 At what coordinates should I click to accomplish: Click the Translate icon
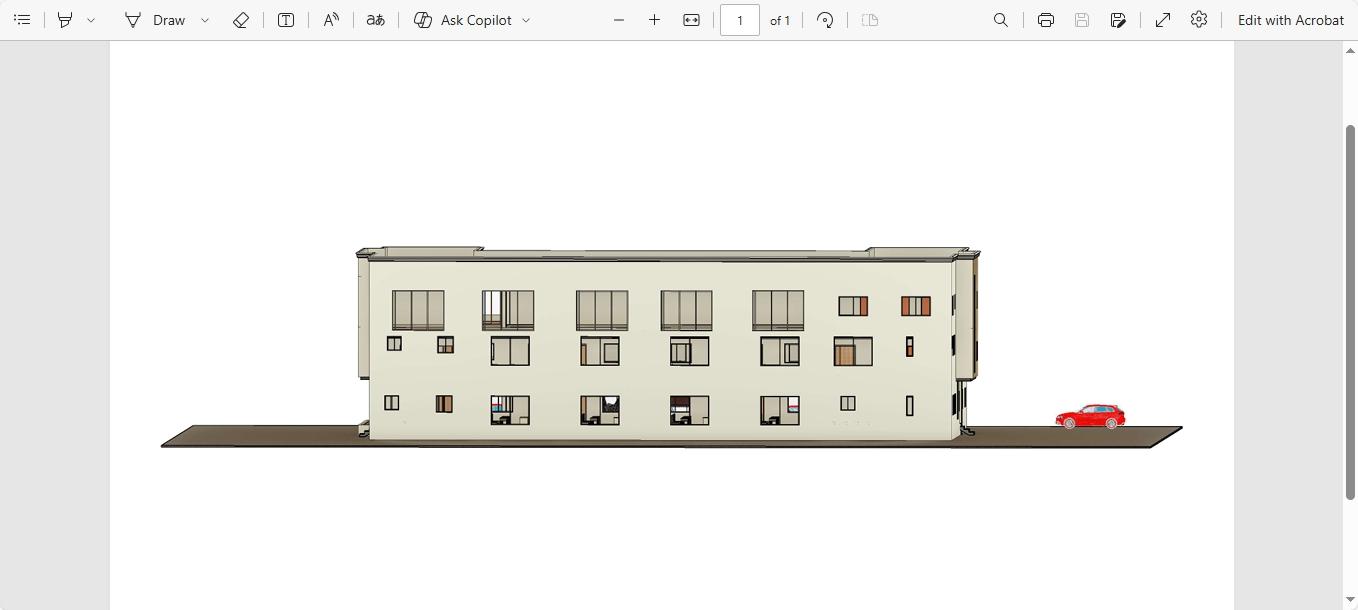tap(376, 20)
